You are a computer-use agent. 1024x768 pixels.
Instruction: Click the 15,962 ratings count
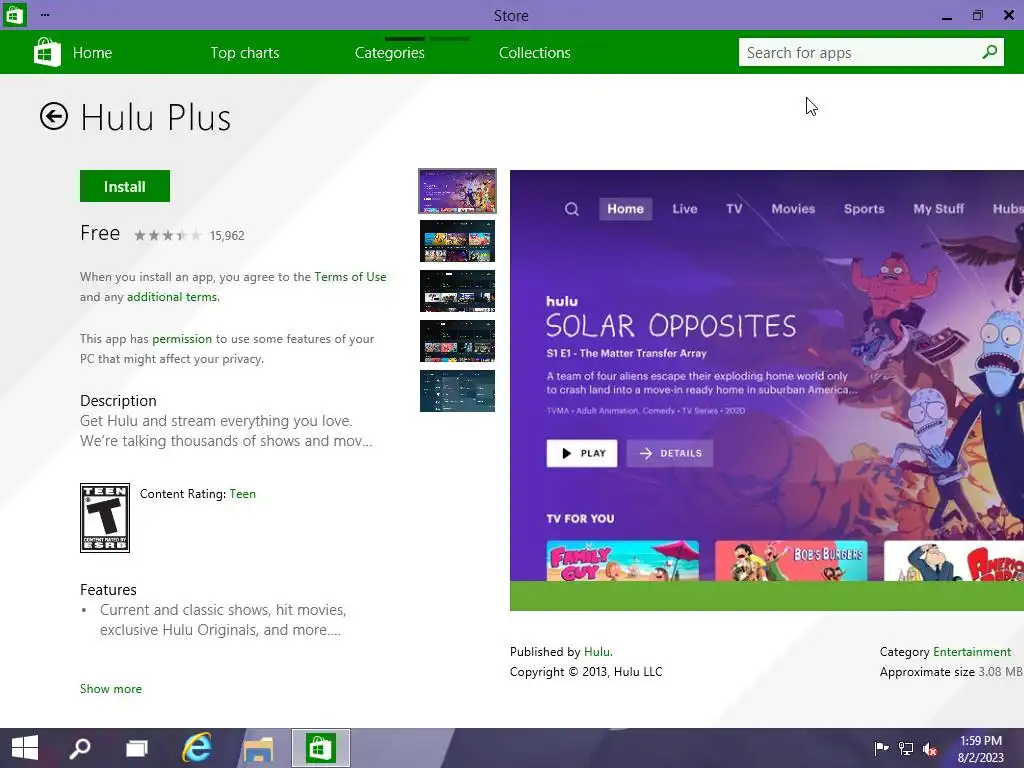pyautogui.click(x=227, y=236)
